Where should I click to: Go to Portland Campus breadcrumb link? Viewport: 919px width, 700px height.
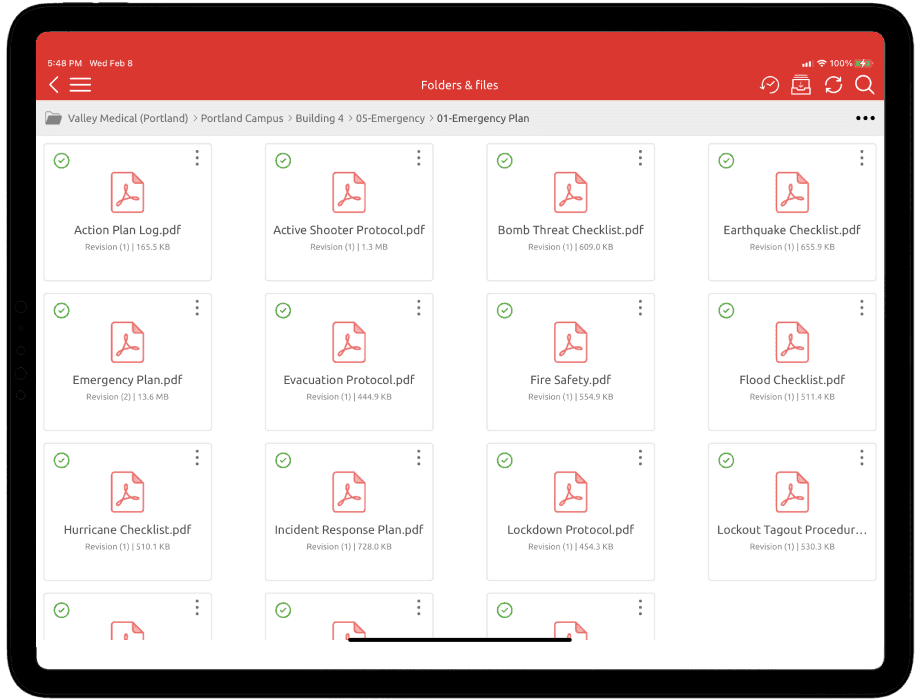pyautogui.click(x=242, y=118)
